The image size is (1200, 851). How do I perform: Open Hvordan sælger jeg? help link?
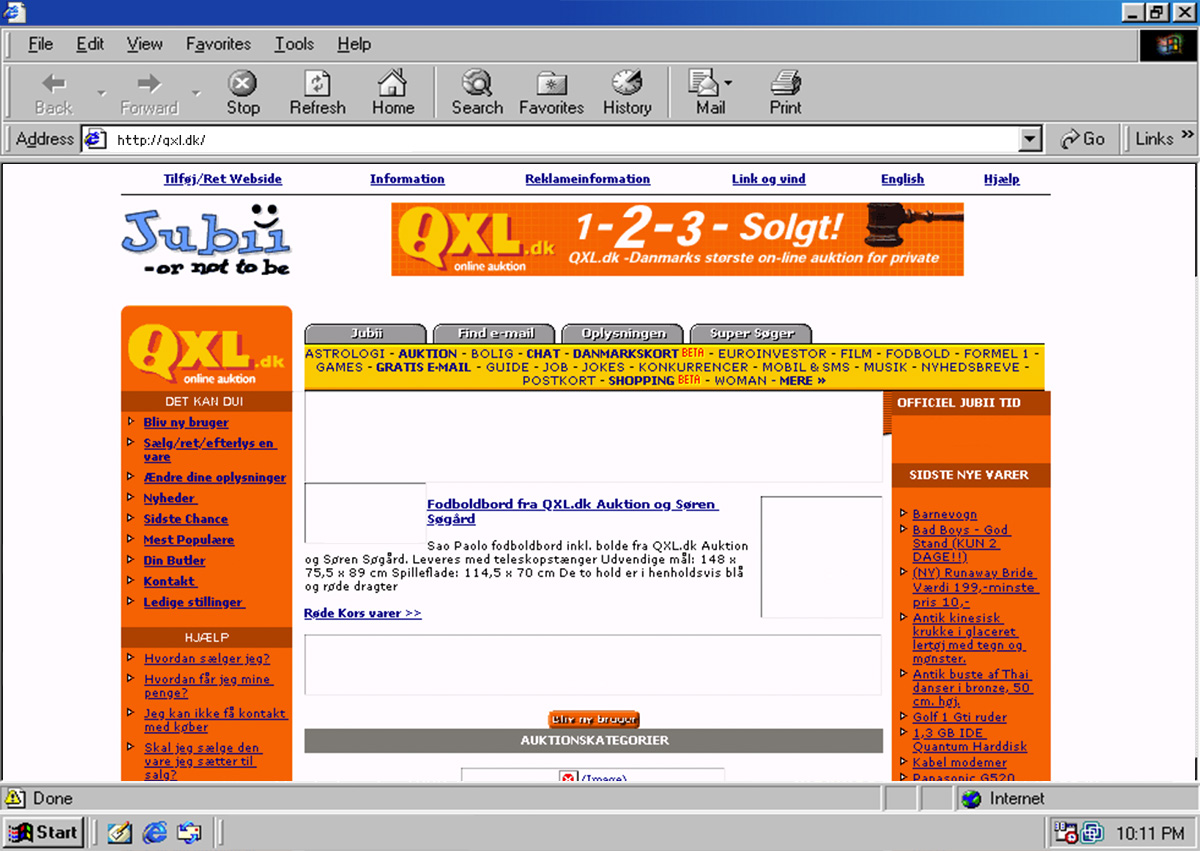[x=207, y=658]
